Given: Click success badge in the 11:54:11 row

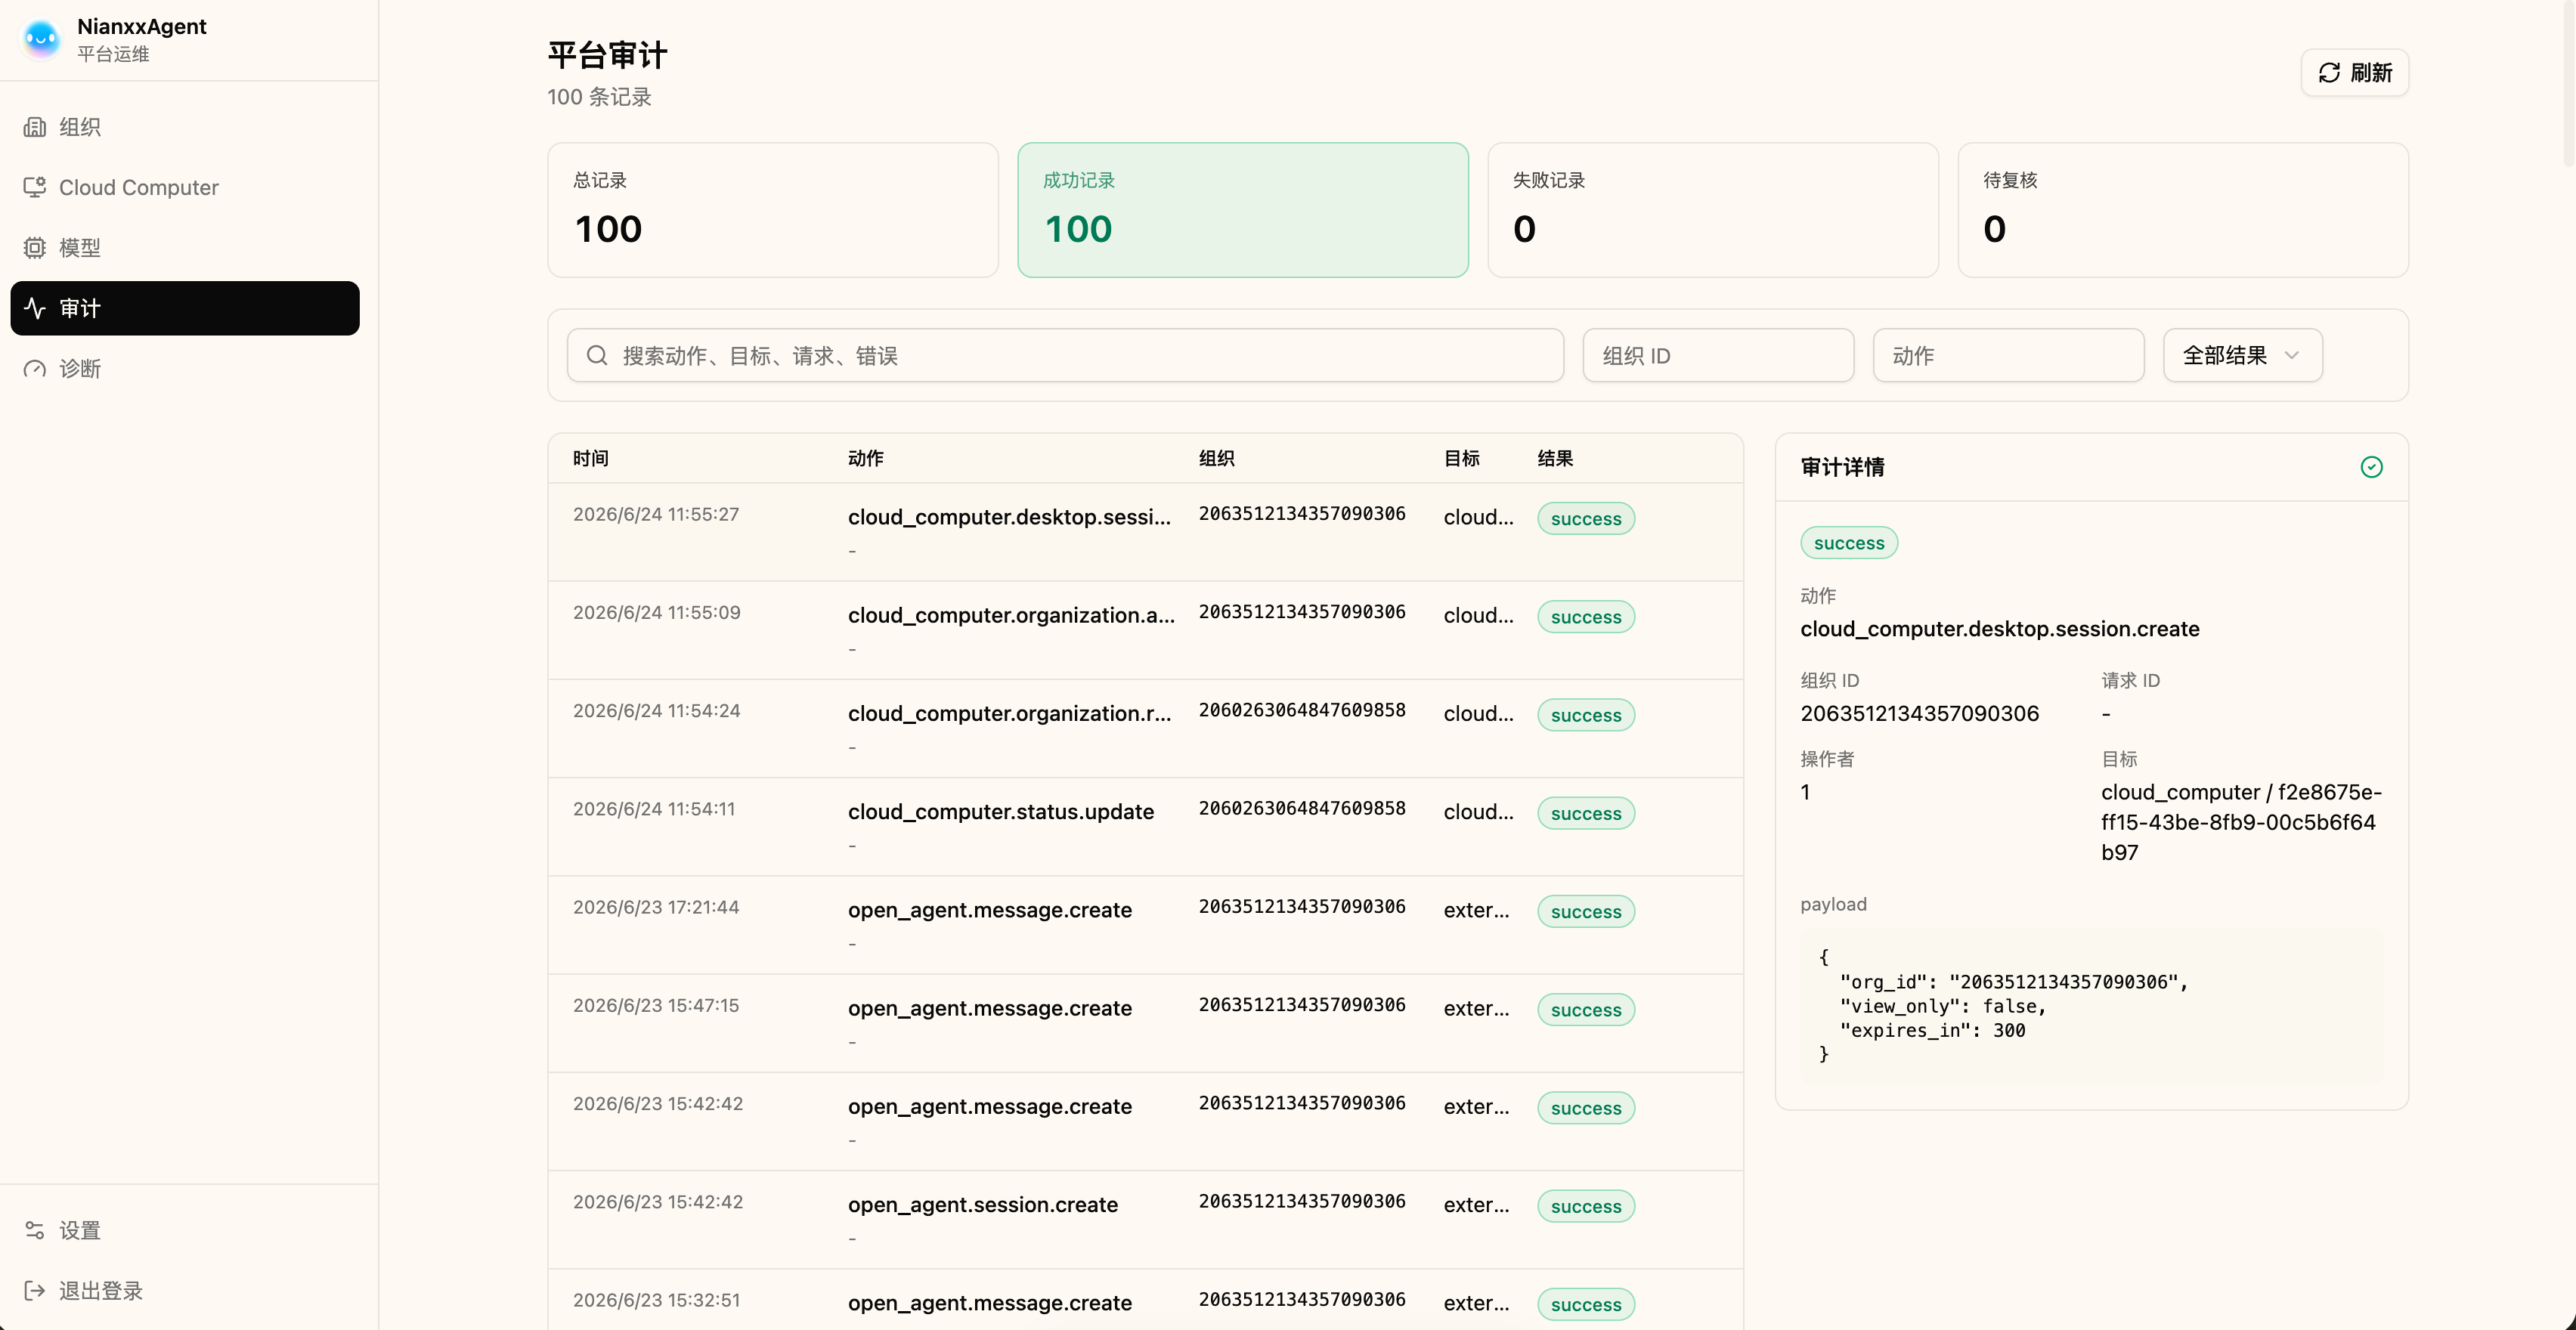Looking at the screenshot, I should (1585, 813).
